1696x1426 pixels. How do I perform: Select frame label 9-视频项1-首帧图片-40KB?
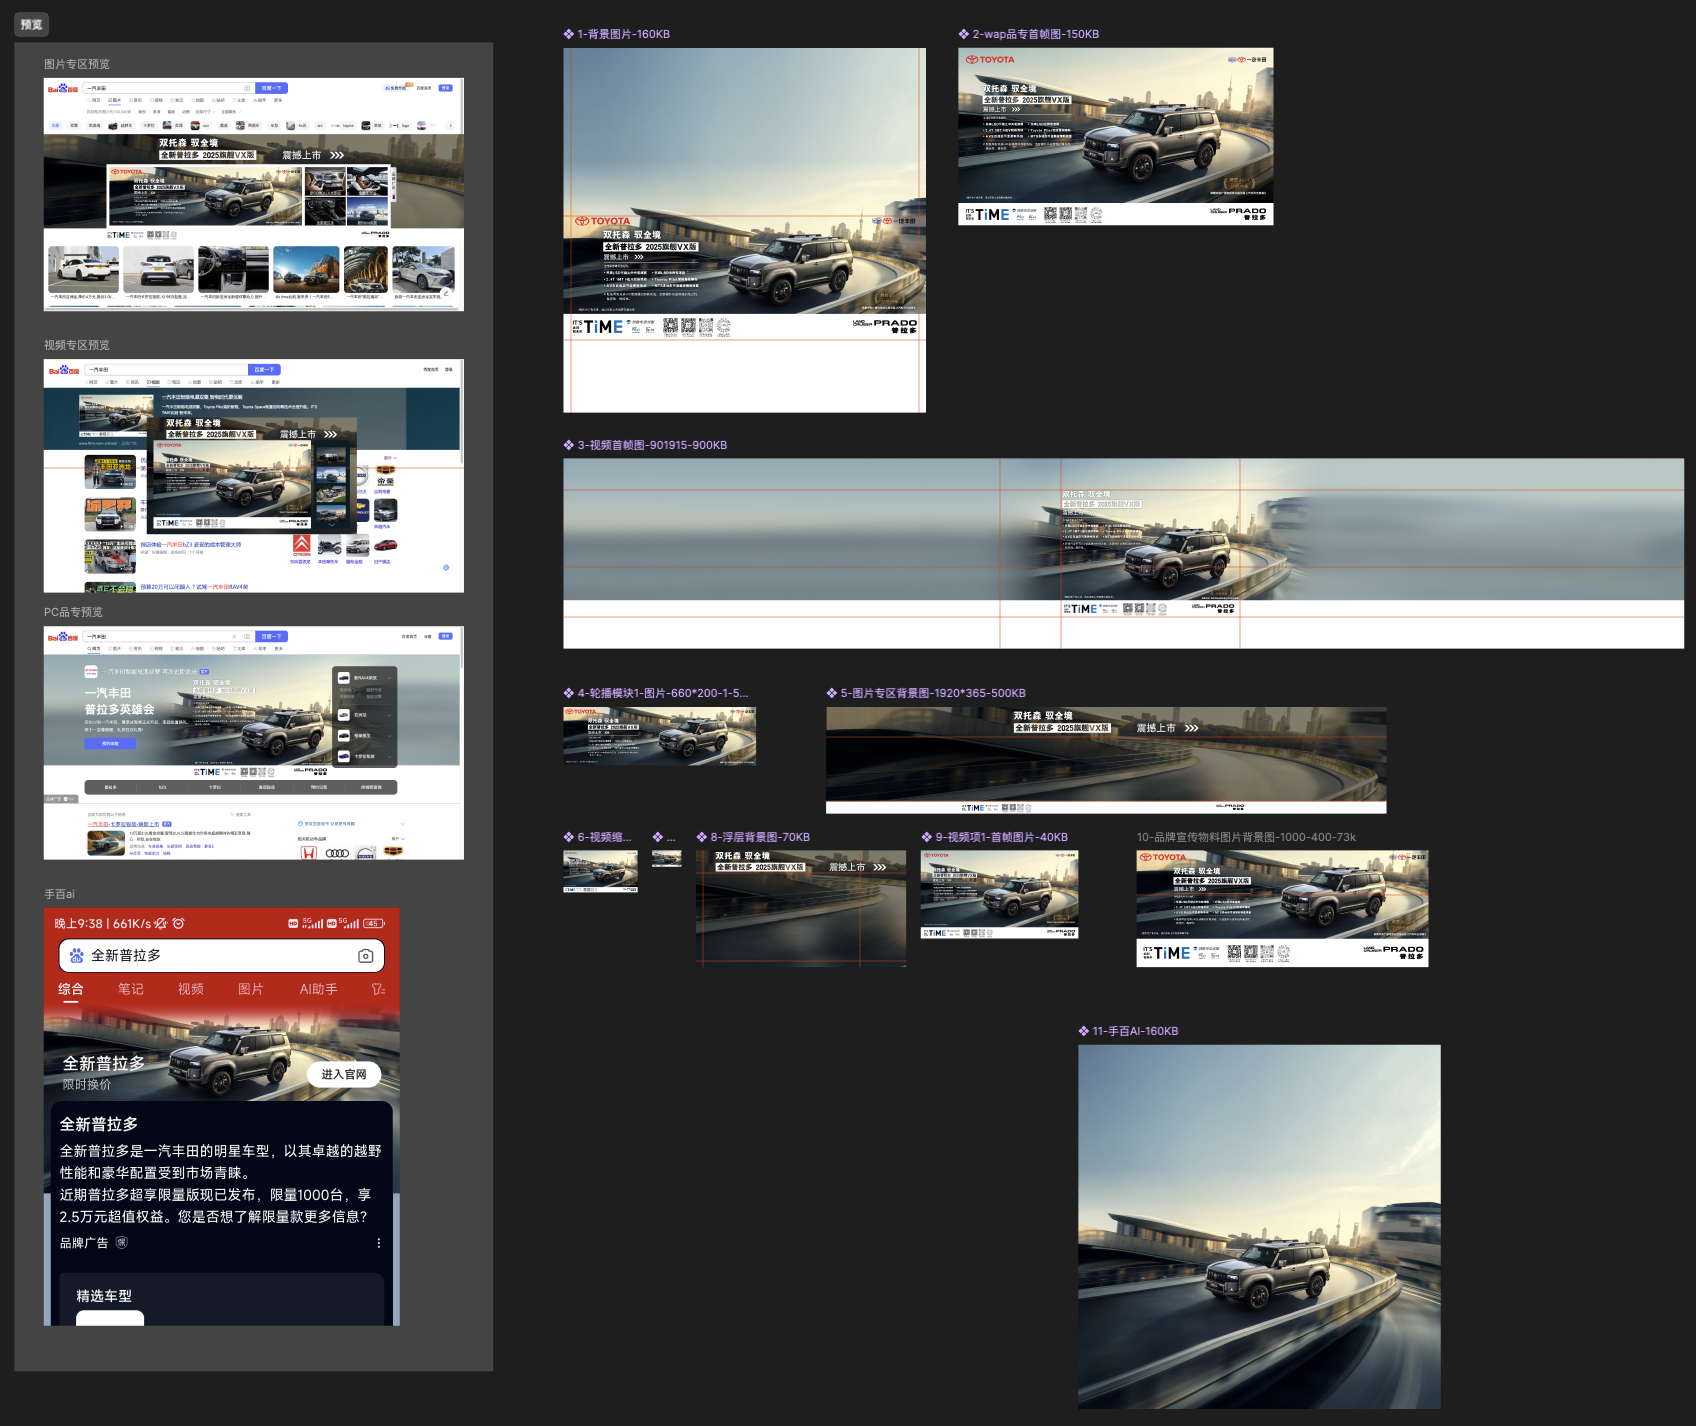(1001, 837)
